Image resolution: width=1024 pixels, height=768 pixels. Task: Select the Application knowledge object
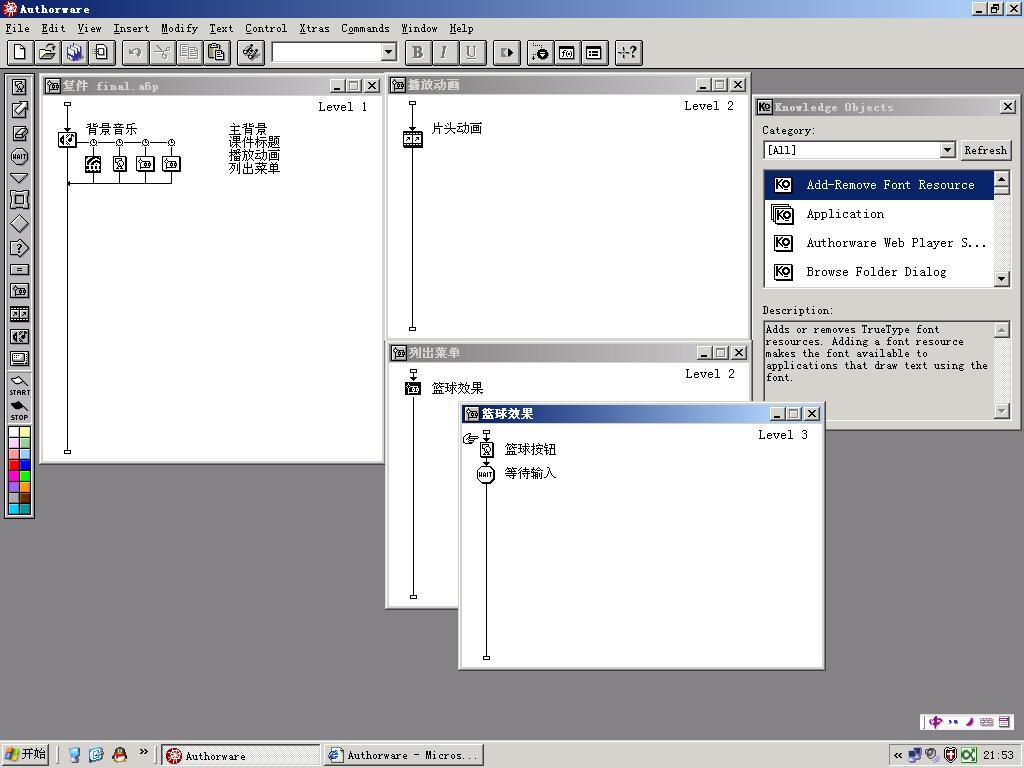click(x=878, y=214)
